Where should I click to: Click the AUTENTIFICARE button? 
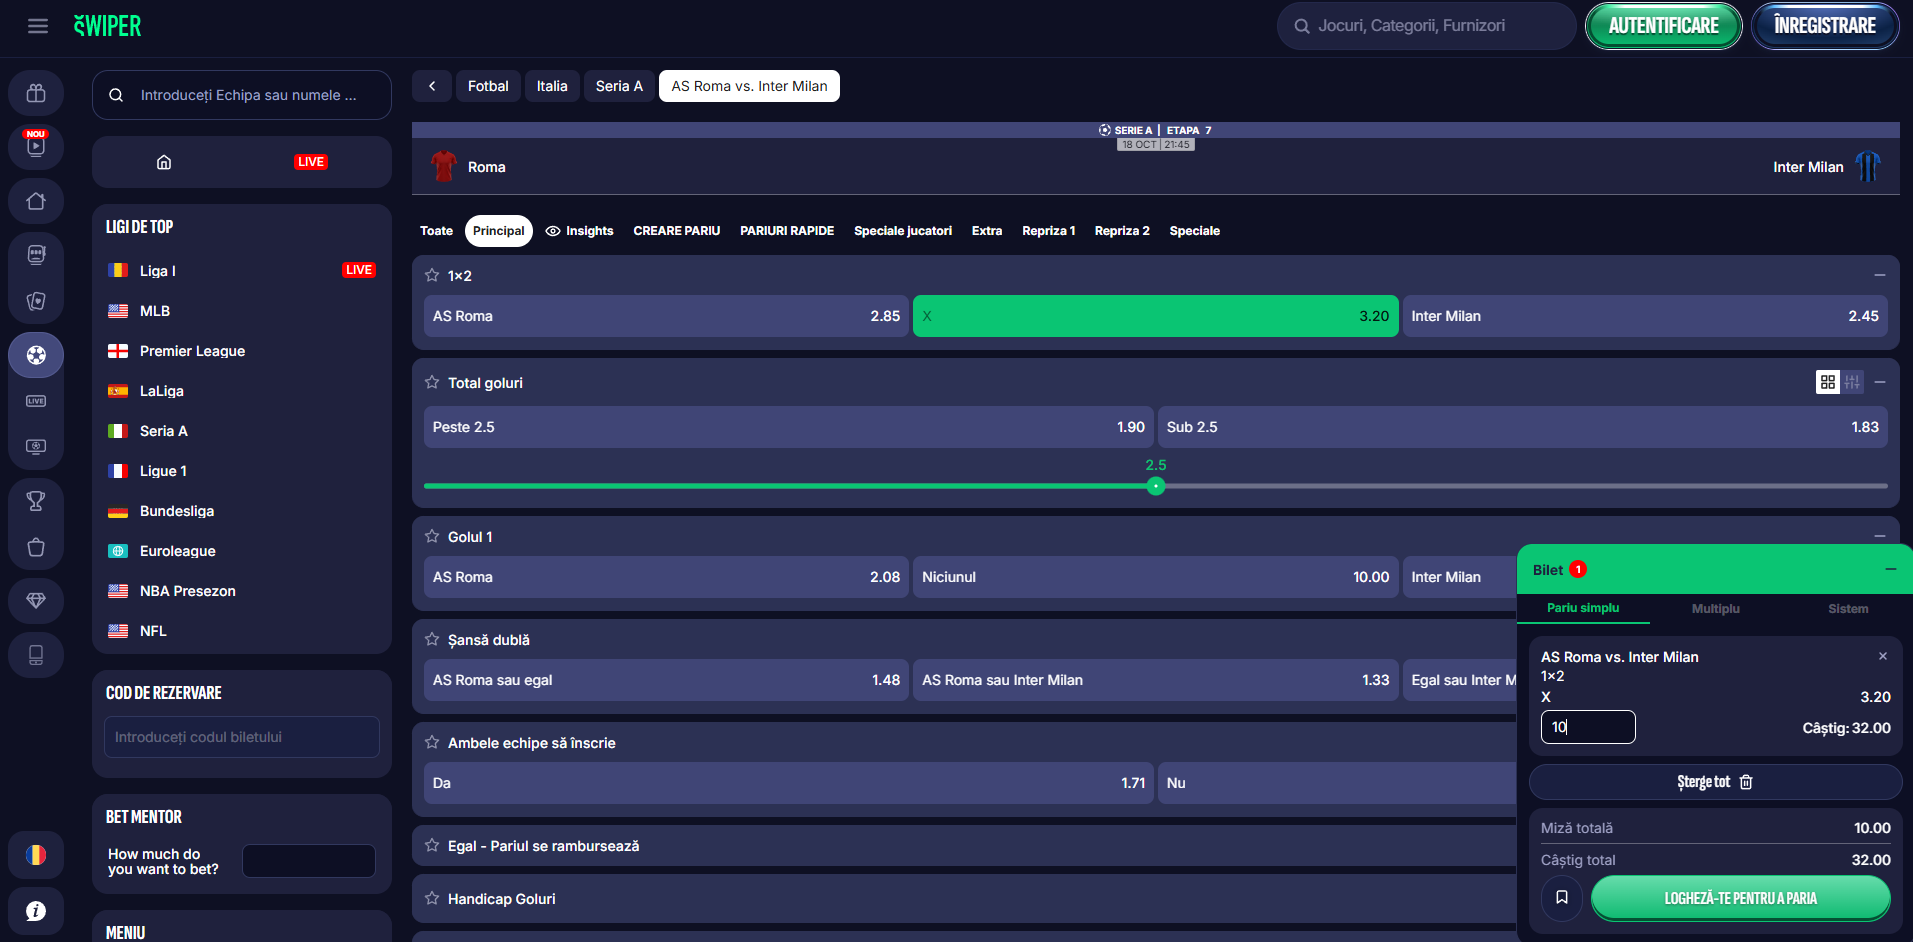coord(1663,26)
